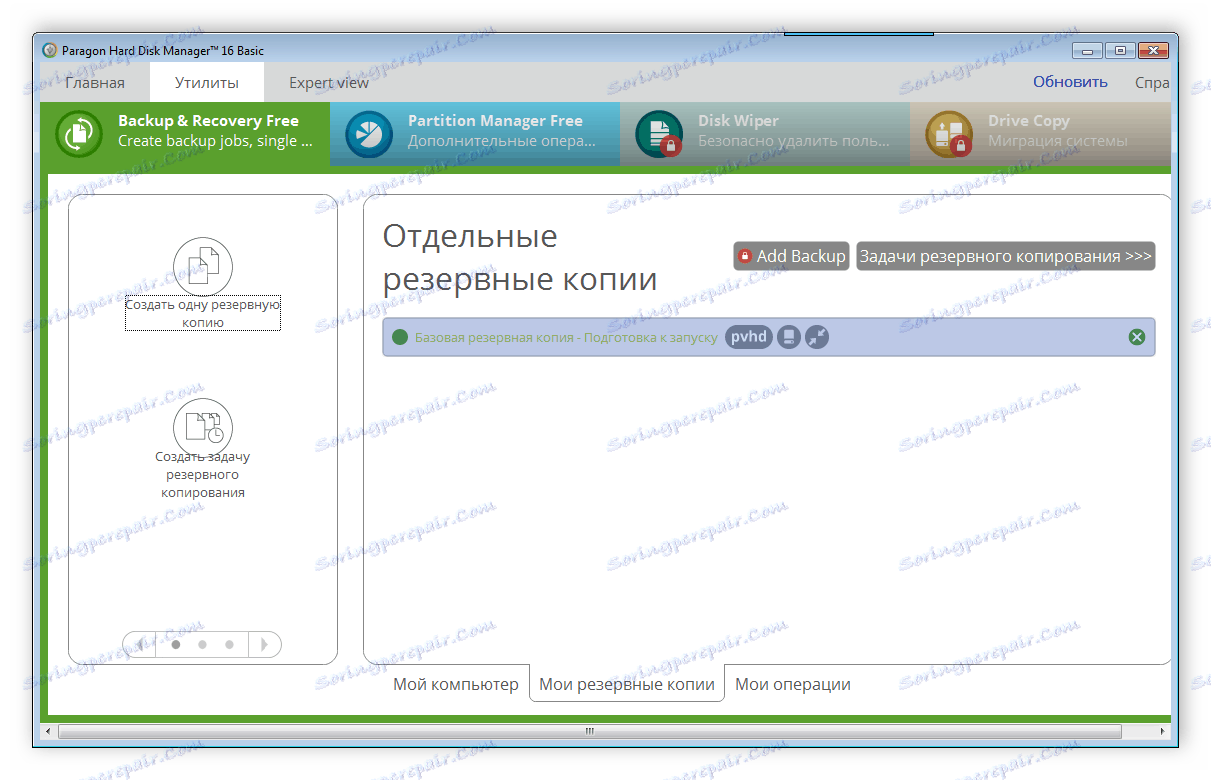Click the scrollbar right arrow

[x=1164, y=731]
